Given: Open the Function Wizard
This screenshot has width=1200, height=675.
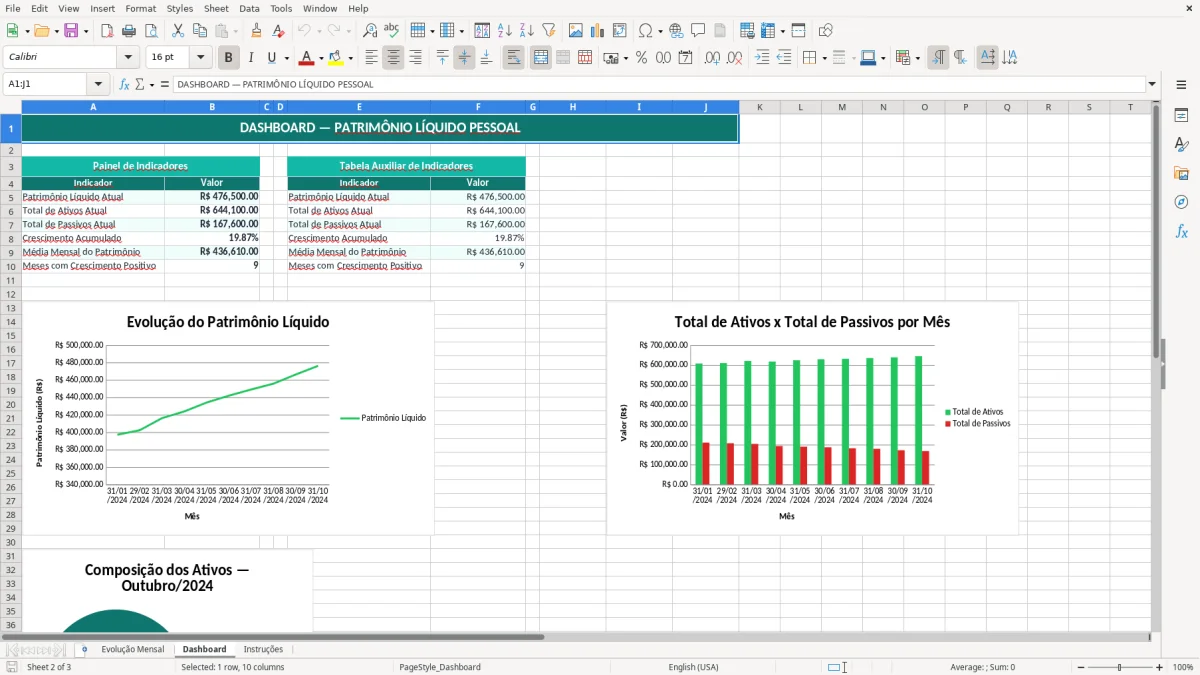Looking at the screenshot, I should [125, 84].
